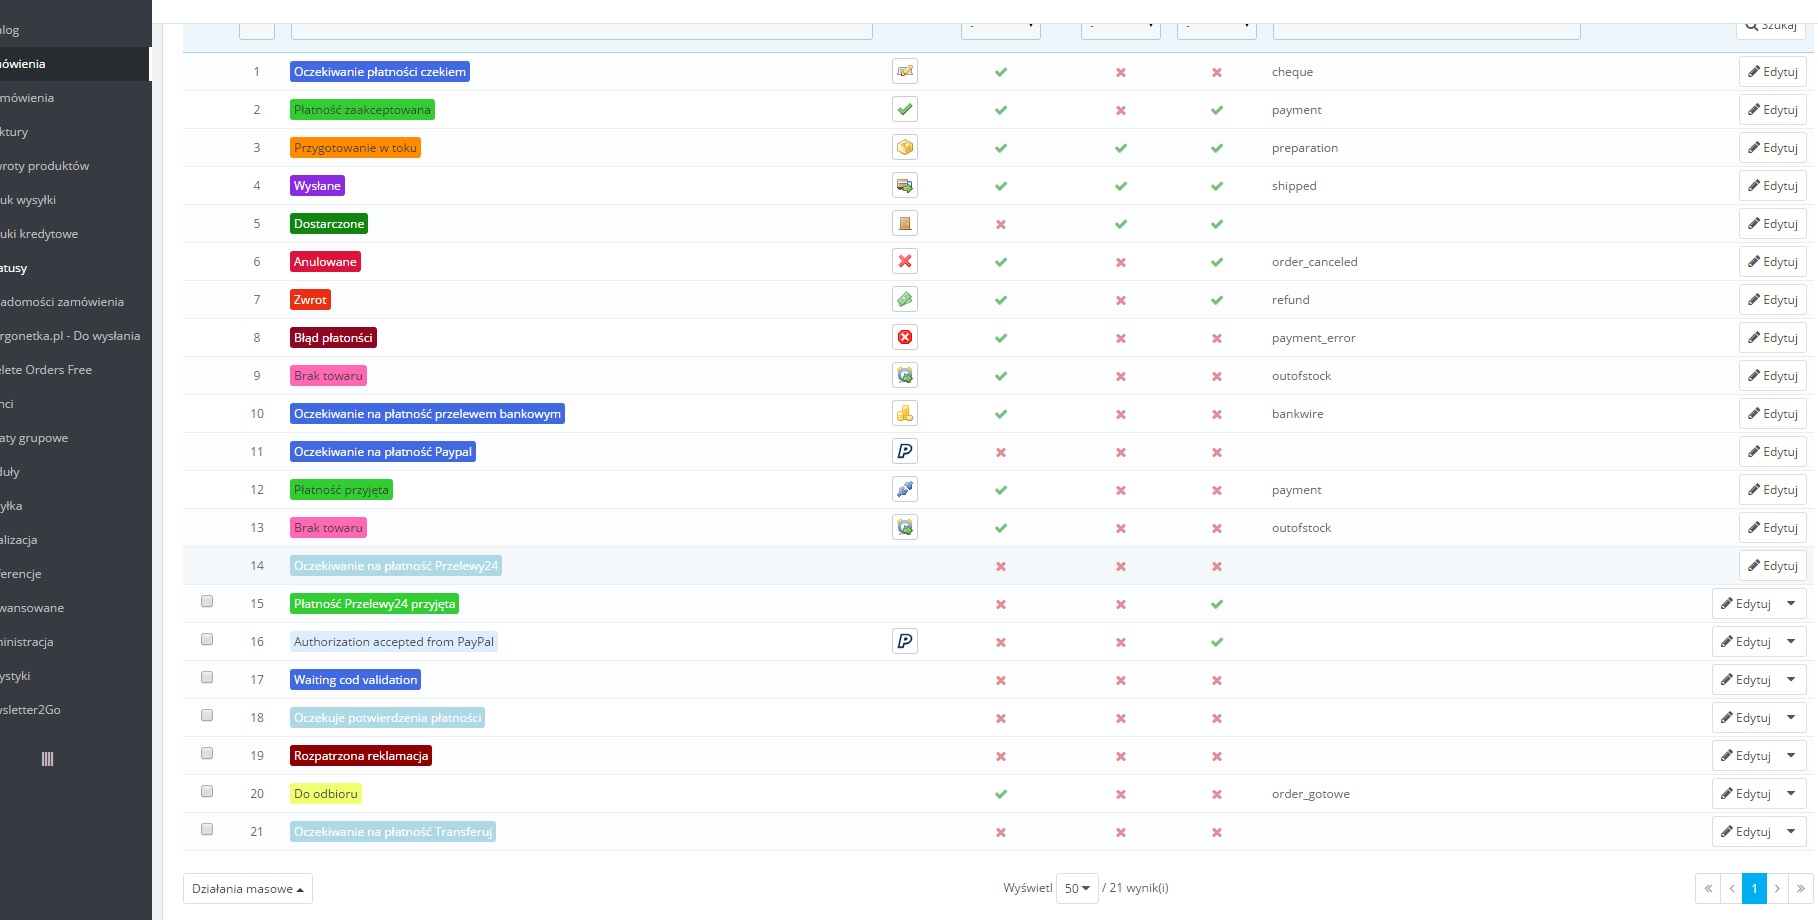
Task: Click the green check in the Płatność Przelewy24 przyjęta row
Action: click(1217, 604)
